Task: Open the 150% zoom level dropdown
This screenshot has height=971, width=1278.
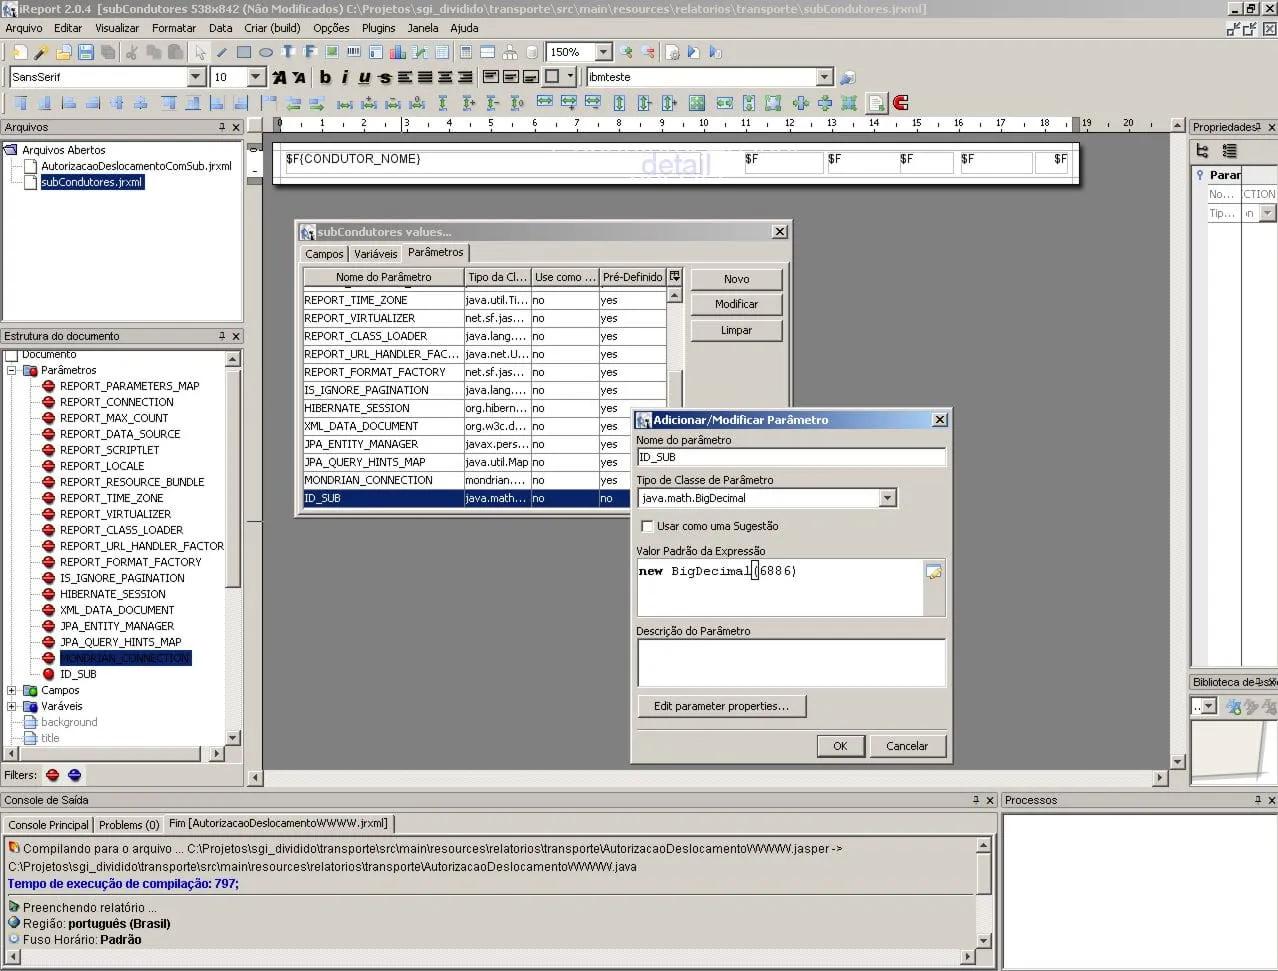Action: [603, 52]
